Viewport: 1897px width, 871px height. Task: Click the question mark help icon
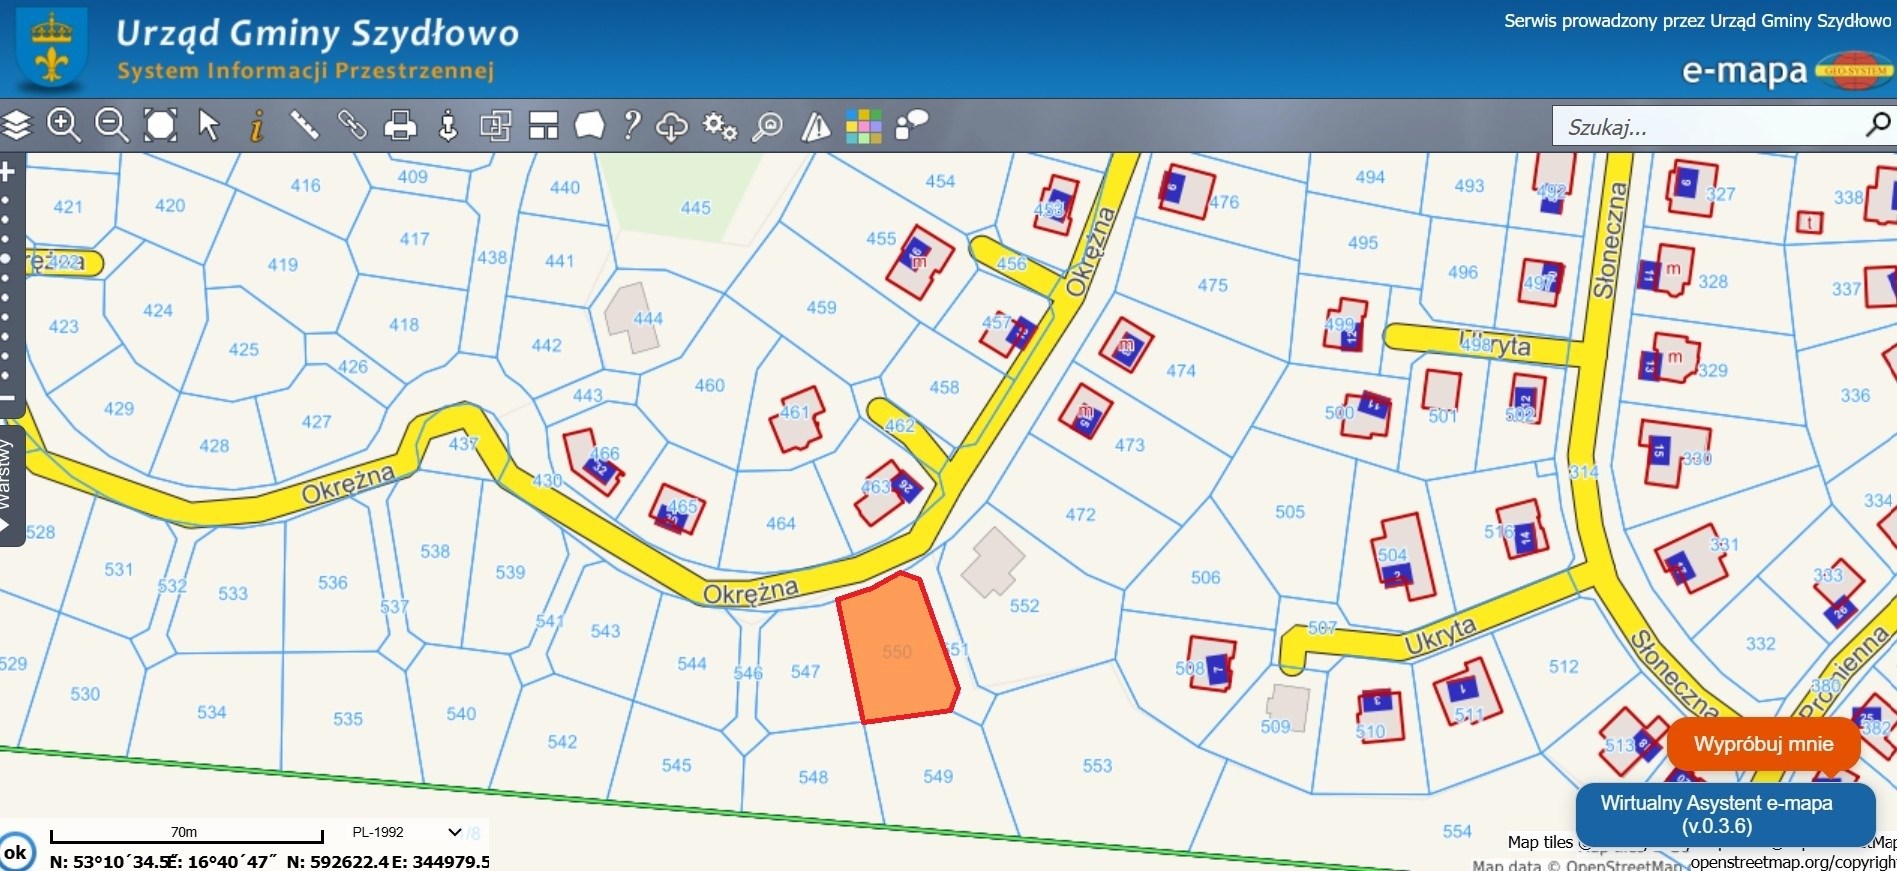point(631,126)
